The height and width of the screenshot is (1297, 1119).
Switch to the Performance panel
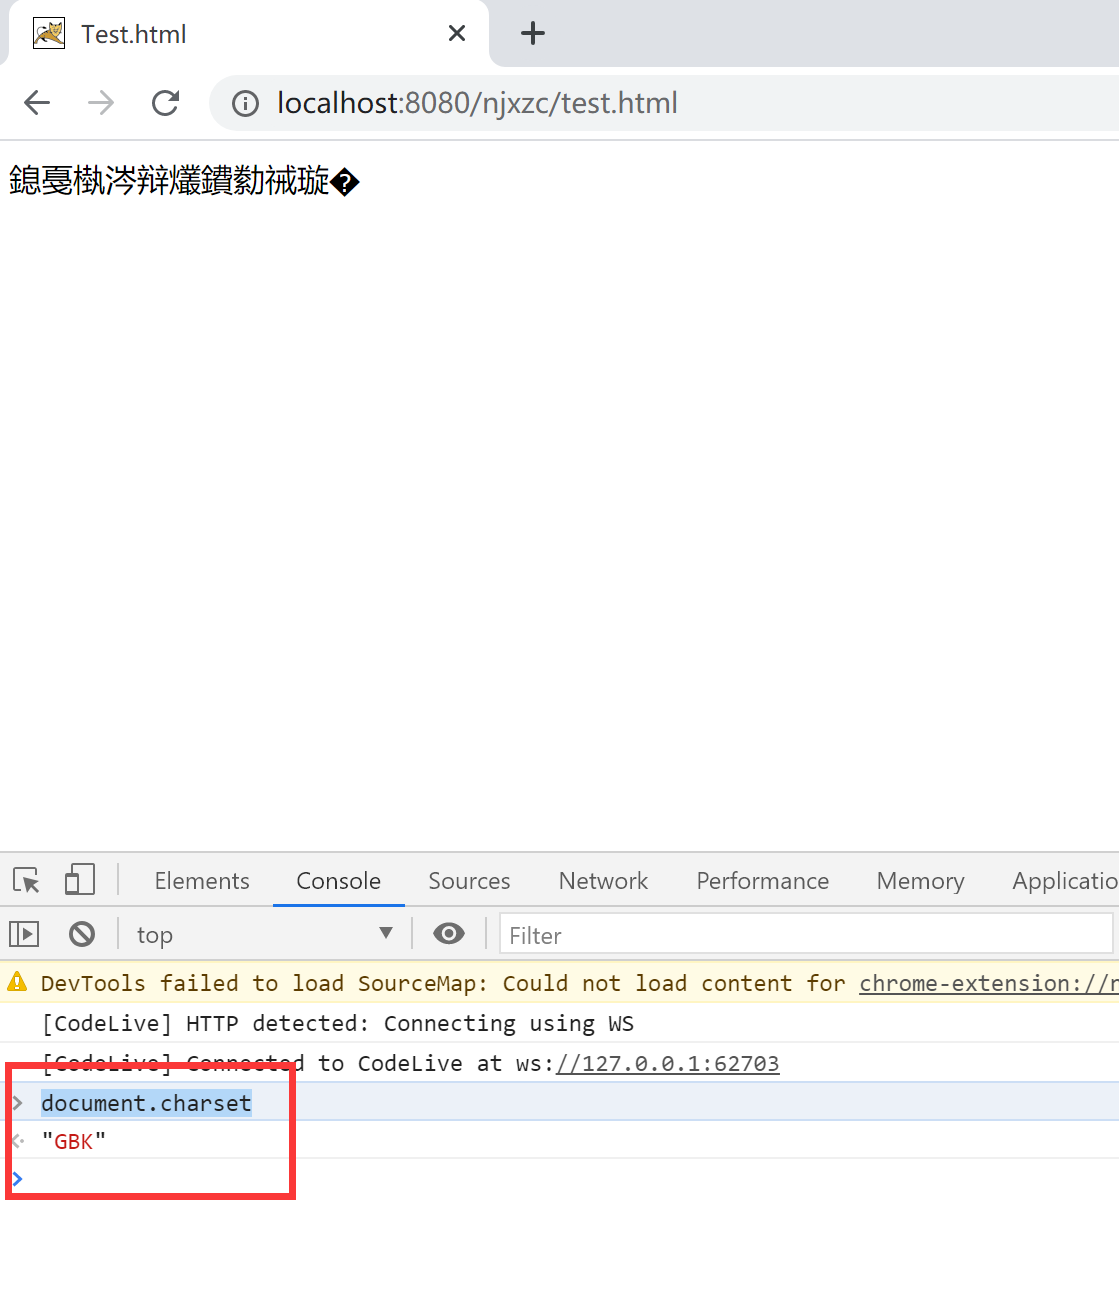coord(763,881)
